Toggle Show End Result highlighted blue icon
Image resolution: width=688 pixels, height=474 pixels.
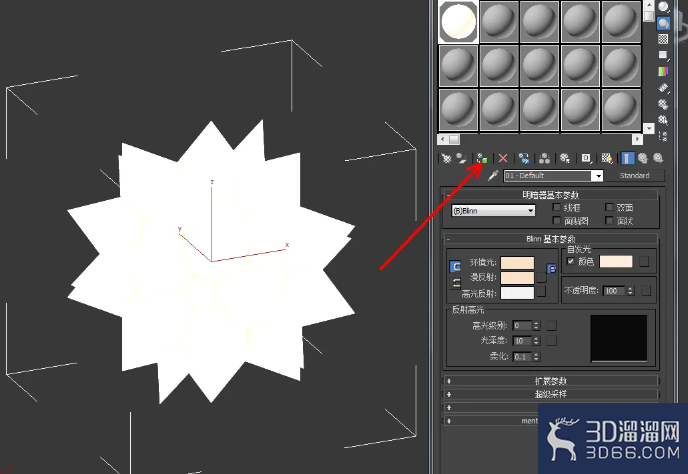pos(628,158)
